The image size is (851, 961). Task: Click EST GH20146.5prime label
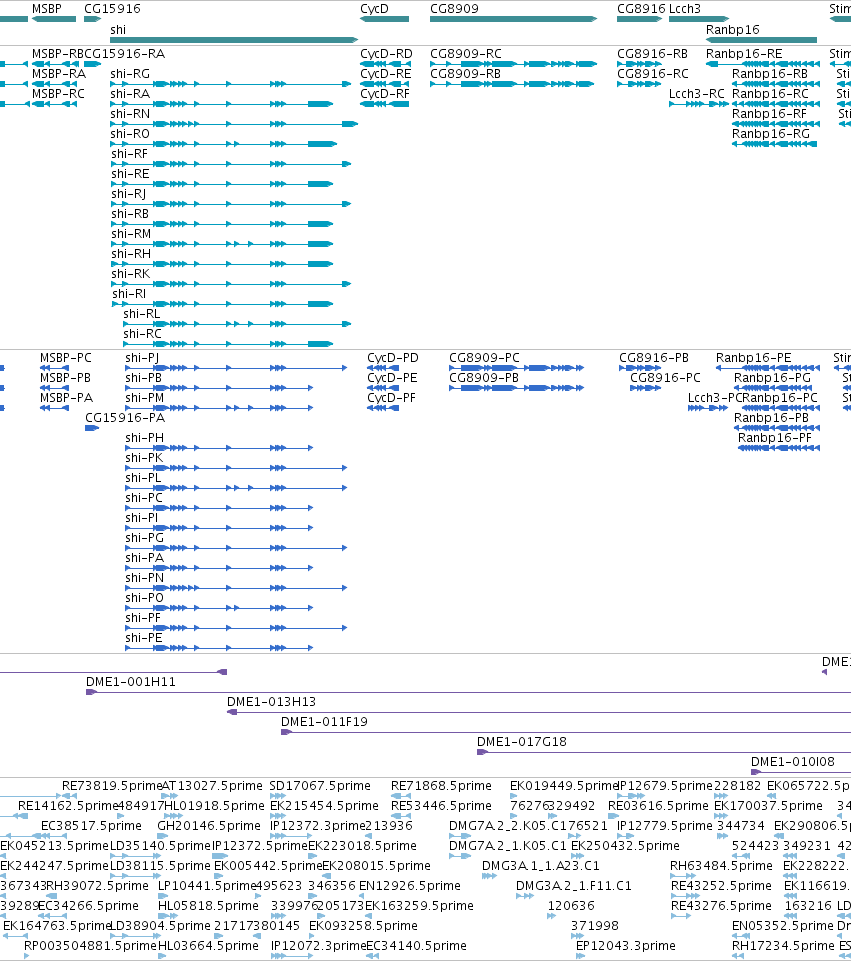point(209,826)
